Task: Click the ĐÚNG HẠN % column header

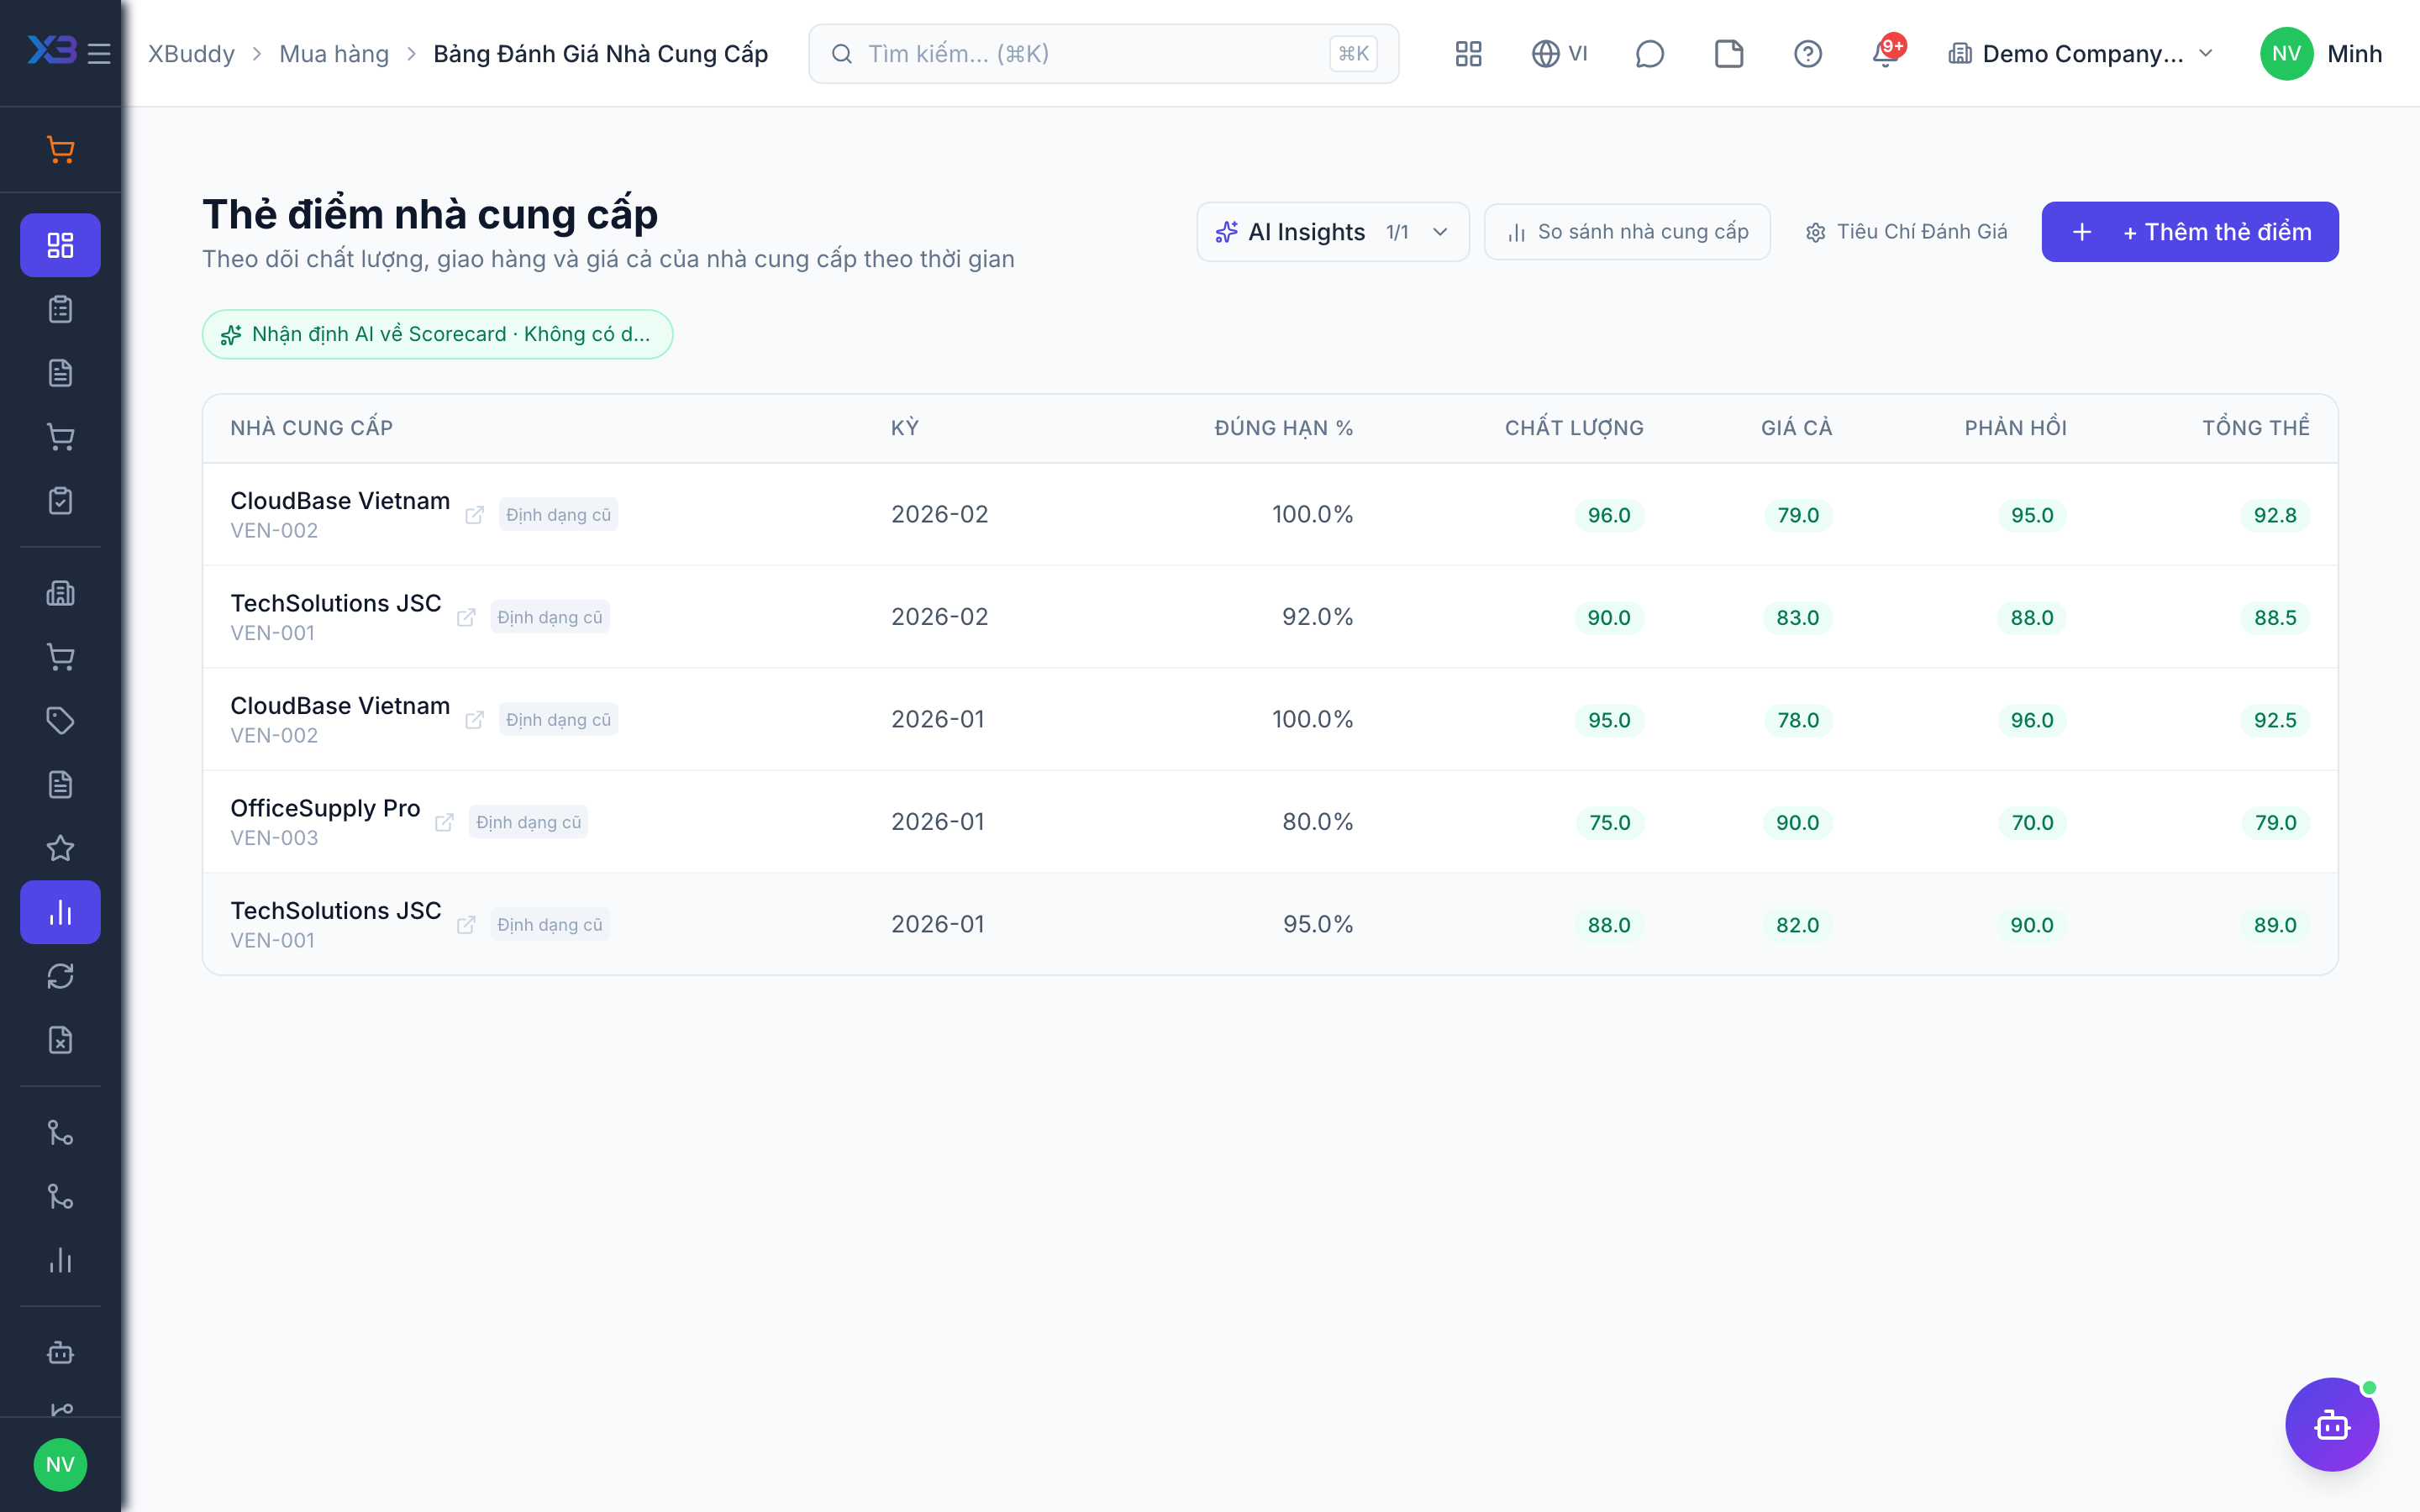Action: point(1283,428)
